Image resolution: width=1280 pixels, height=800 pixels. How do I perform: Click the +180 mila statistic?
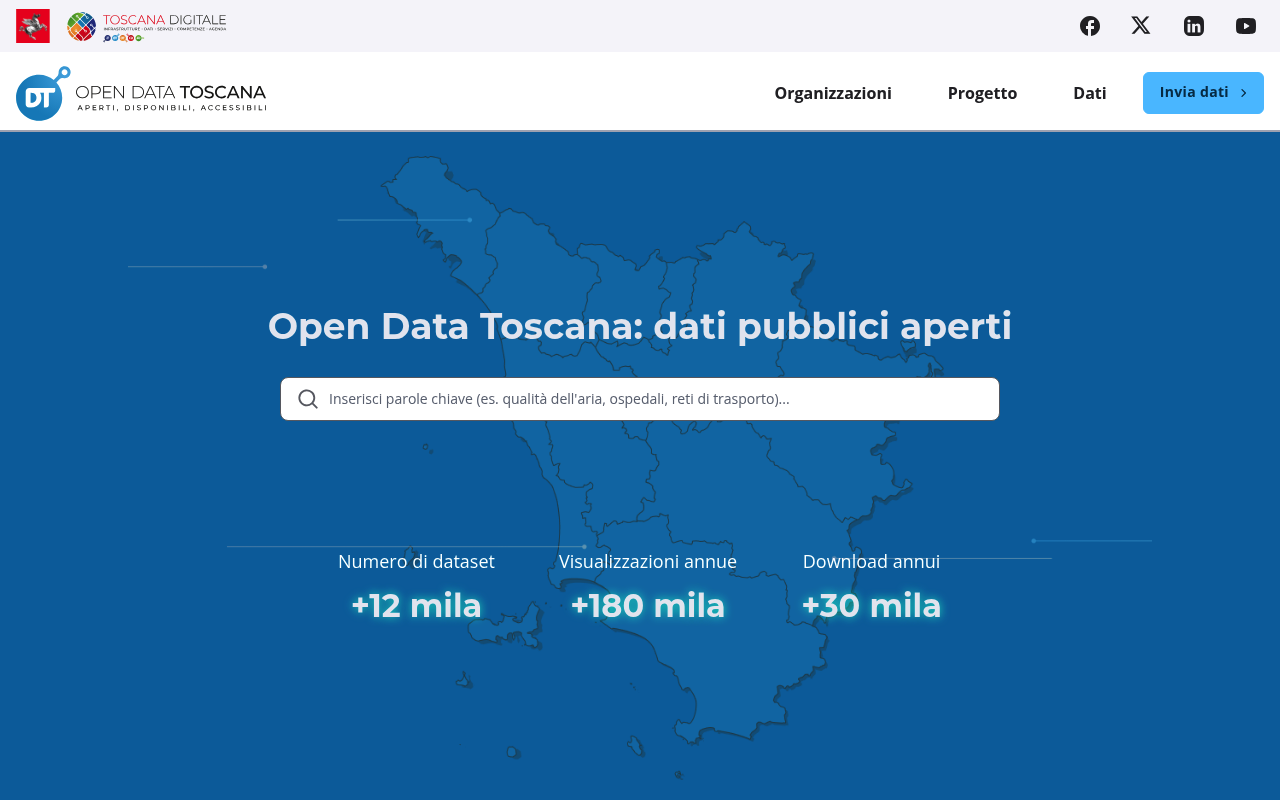(x=648, y=606)
